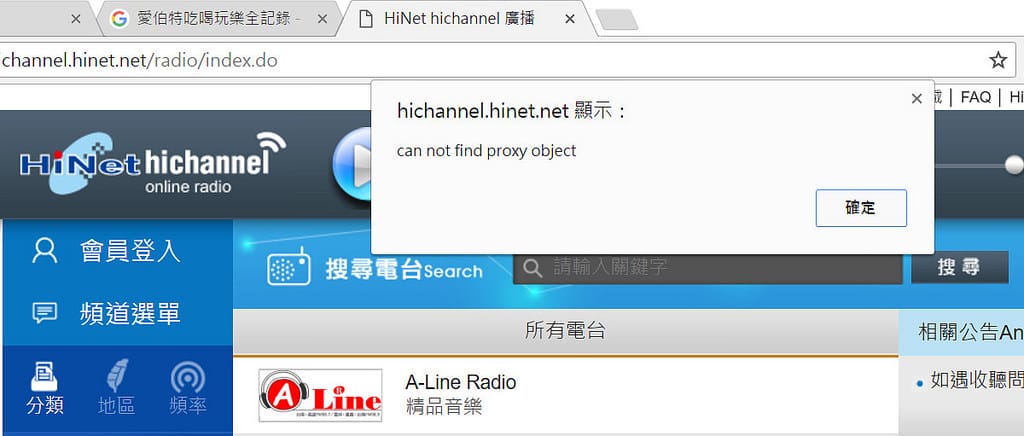Close the 愛伯特吃喝玩樂全記錄 tab
1024x436 pixels.
322,20
